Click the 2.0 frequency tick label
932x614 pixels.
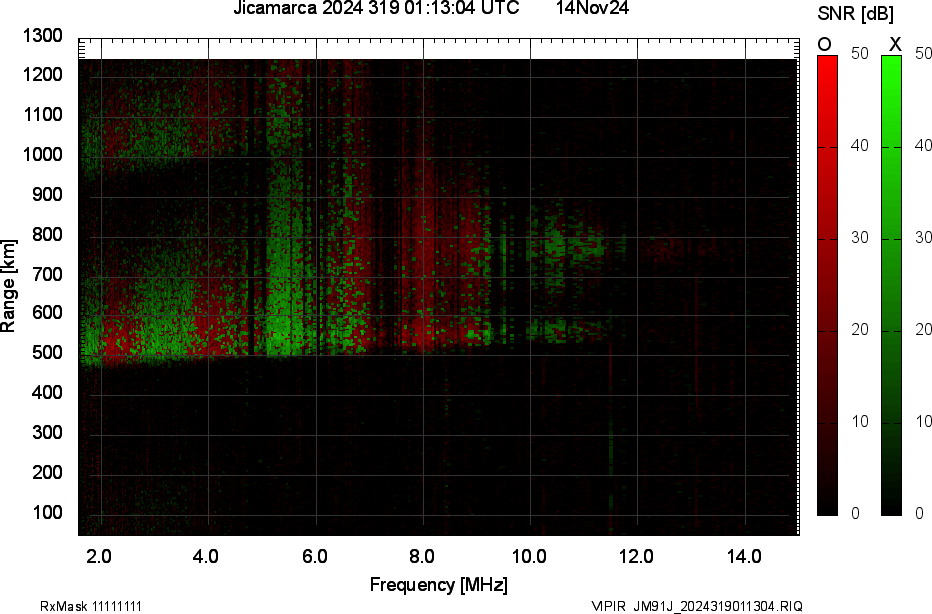tap(99, 556)
